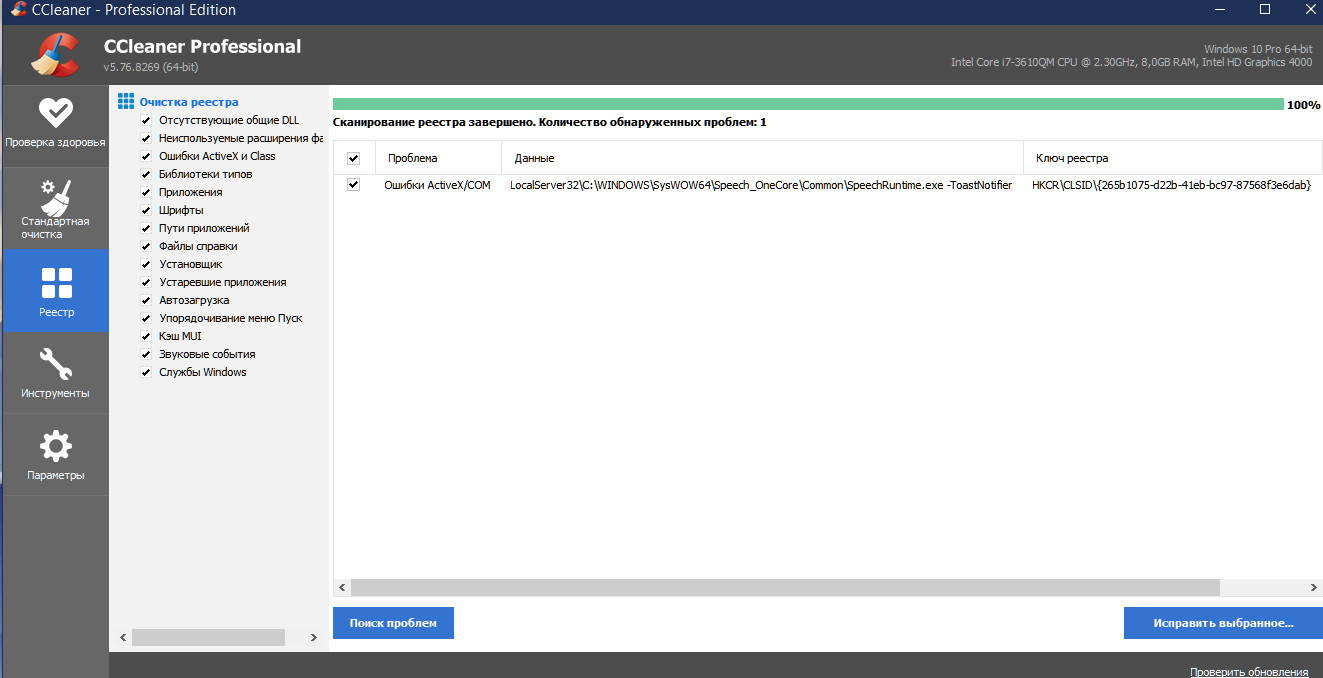The image size is (1323, 678).
Task: Toggle select-all checkbox in results header
Action: click(353, 158)
